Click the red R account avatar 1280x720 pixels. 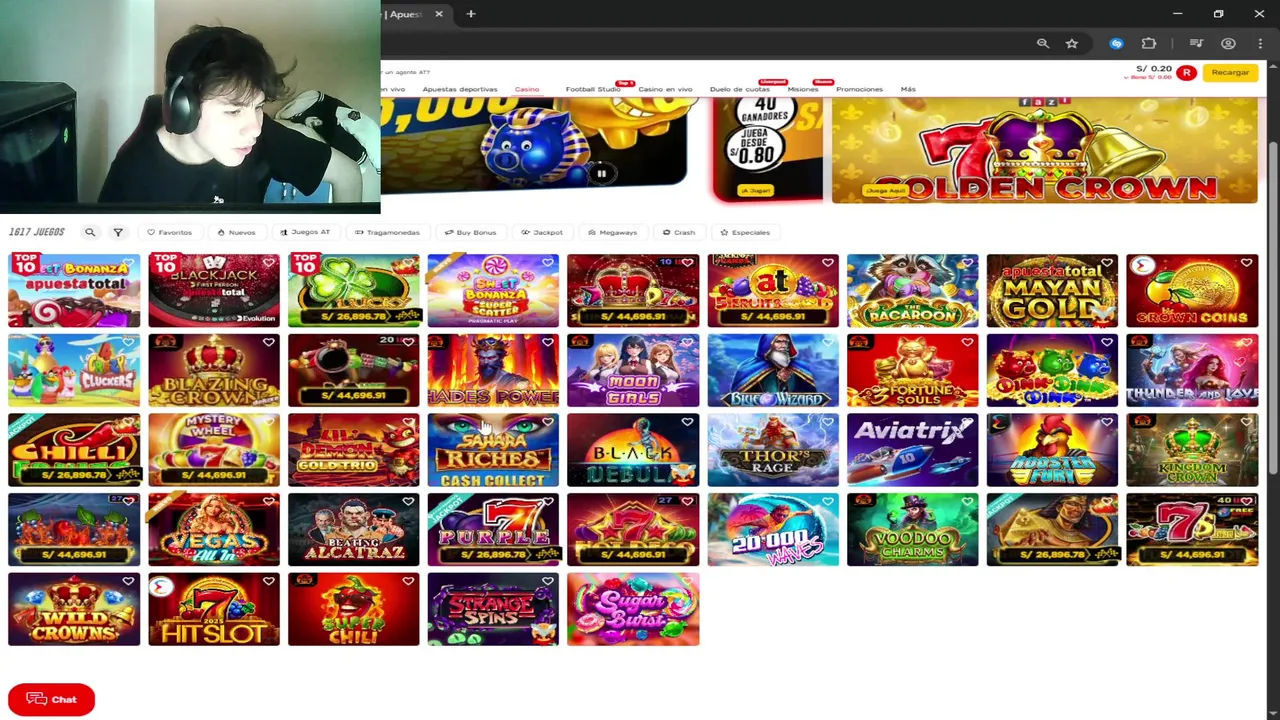1186,73
